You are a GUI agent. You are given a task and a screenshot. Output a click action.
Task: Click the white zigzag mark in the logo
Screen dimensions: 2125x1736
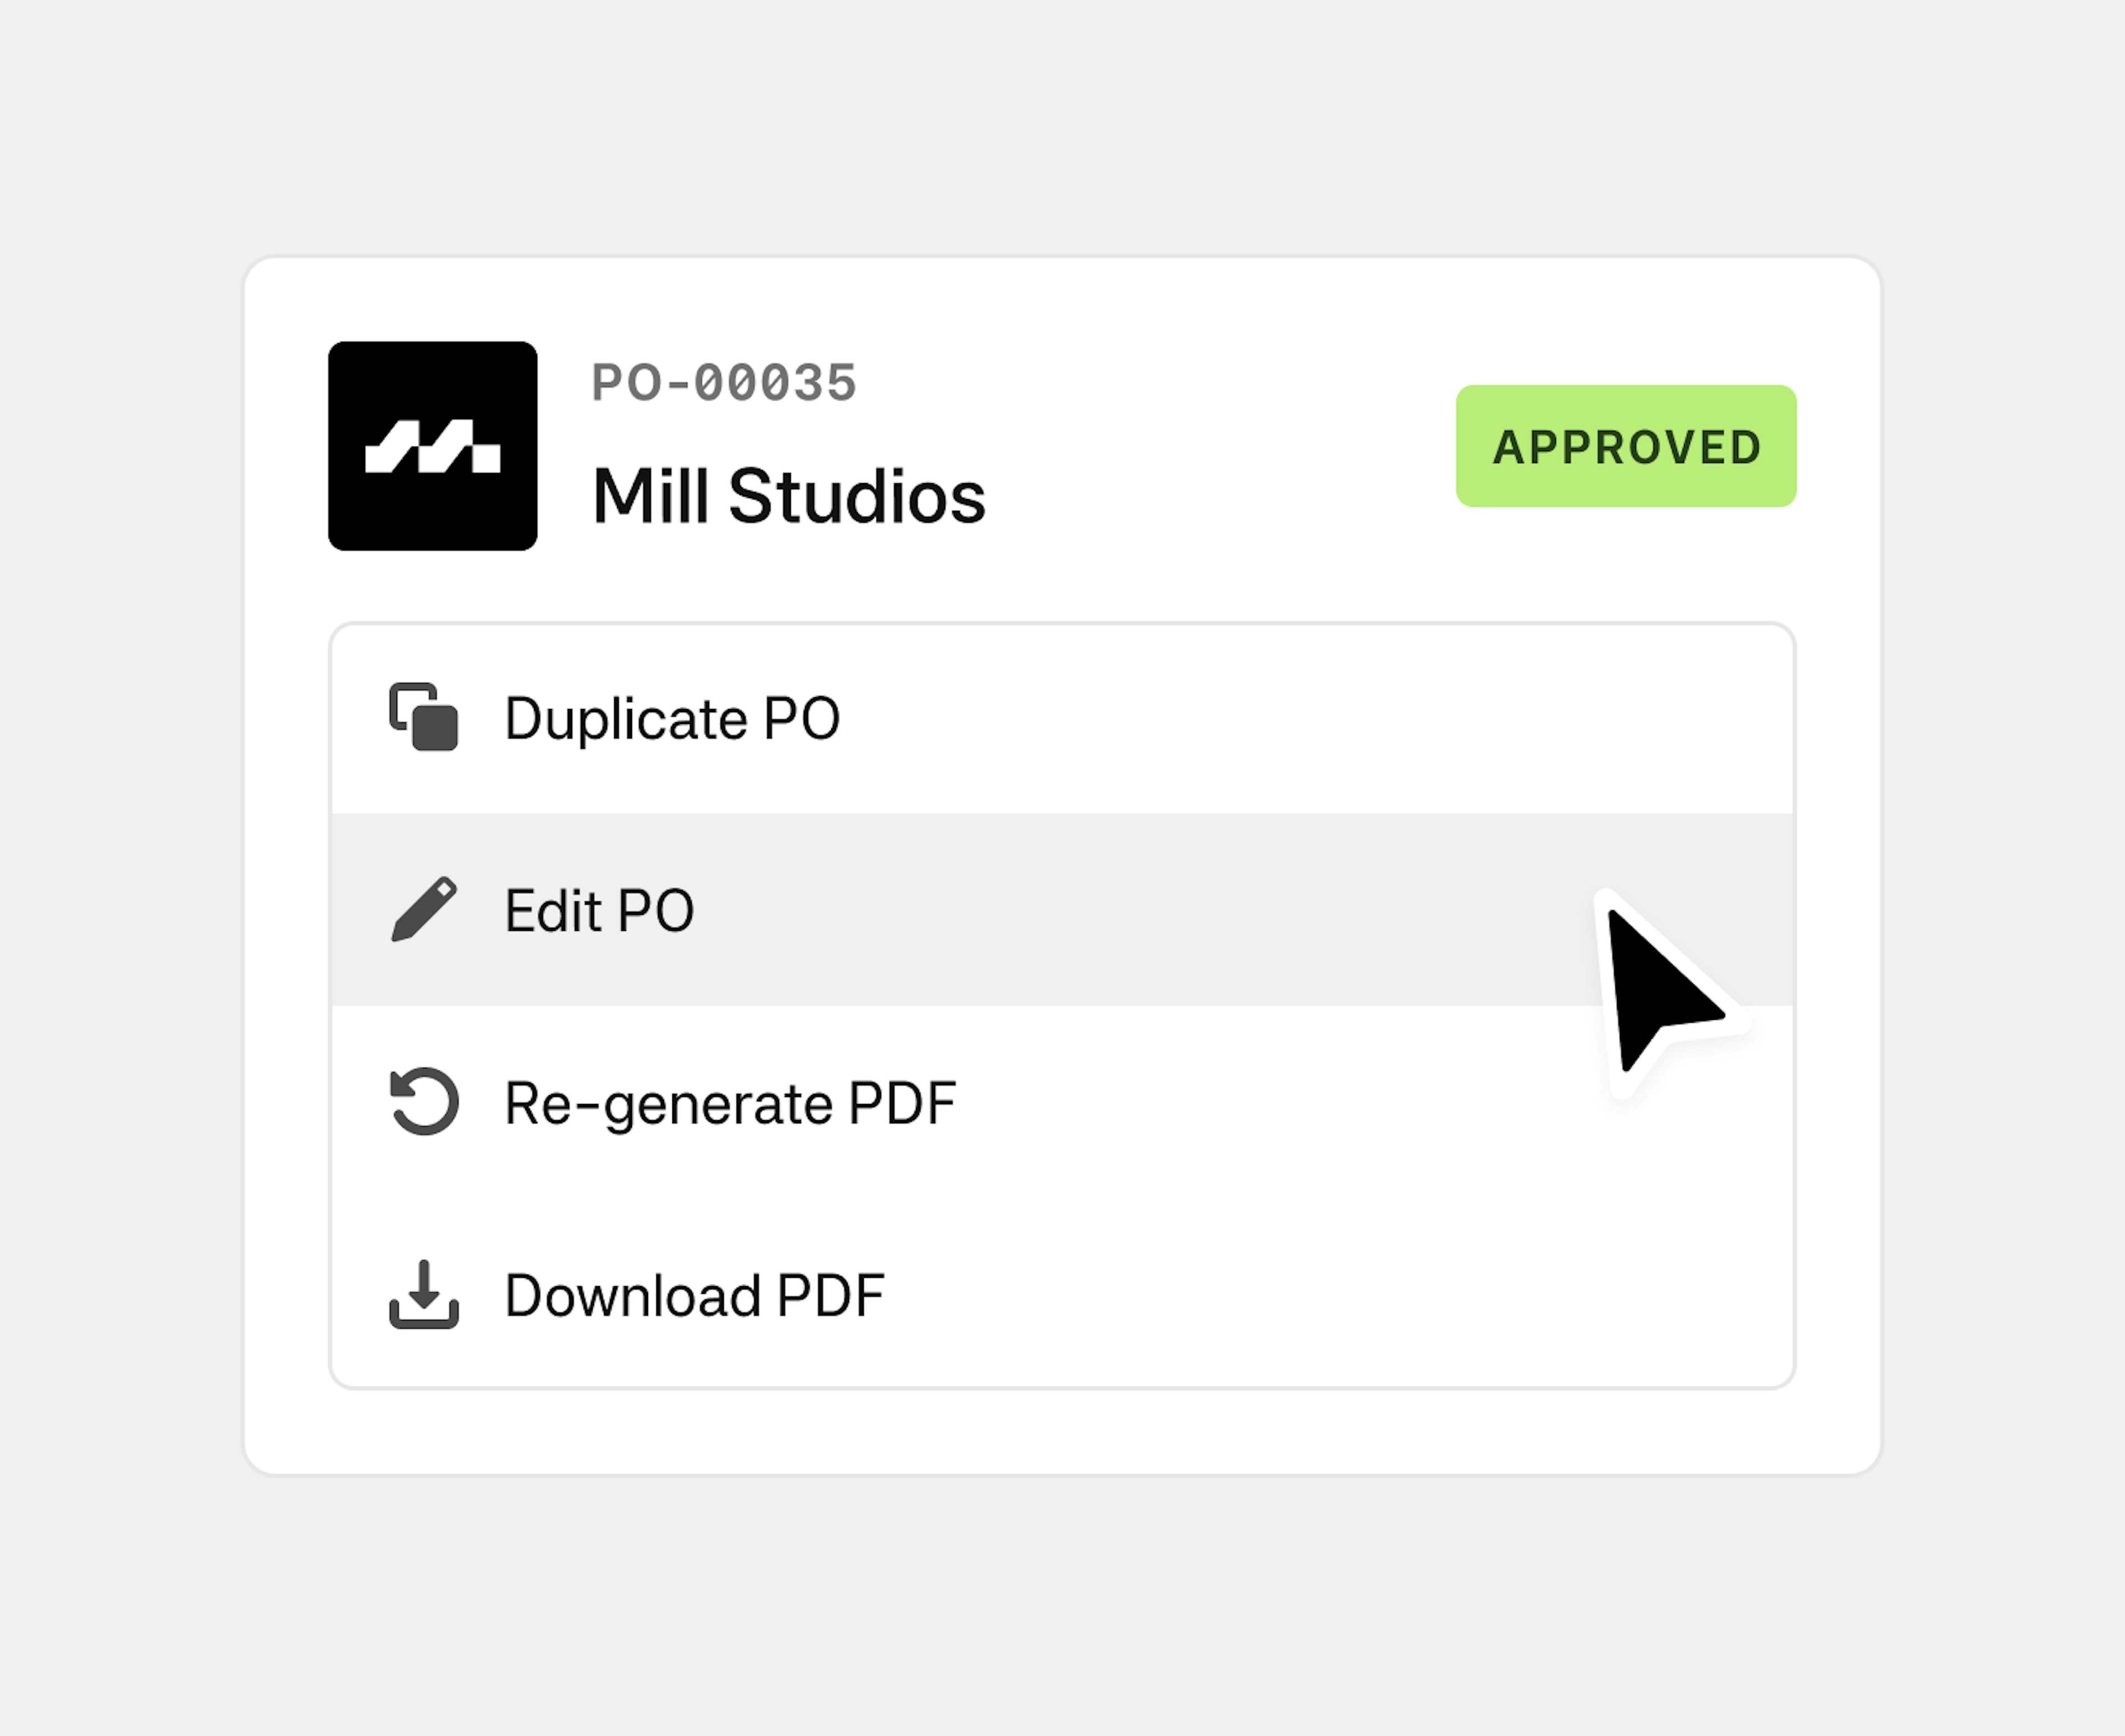pyautogui.click(x=432, y=446)
